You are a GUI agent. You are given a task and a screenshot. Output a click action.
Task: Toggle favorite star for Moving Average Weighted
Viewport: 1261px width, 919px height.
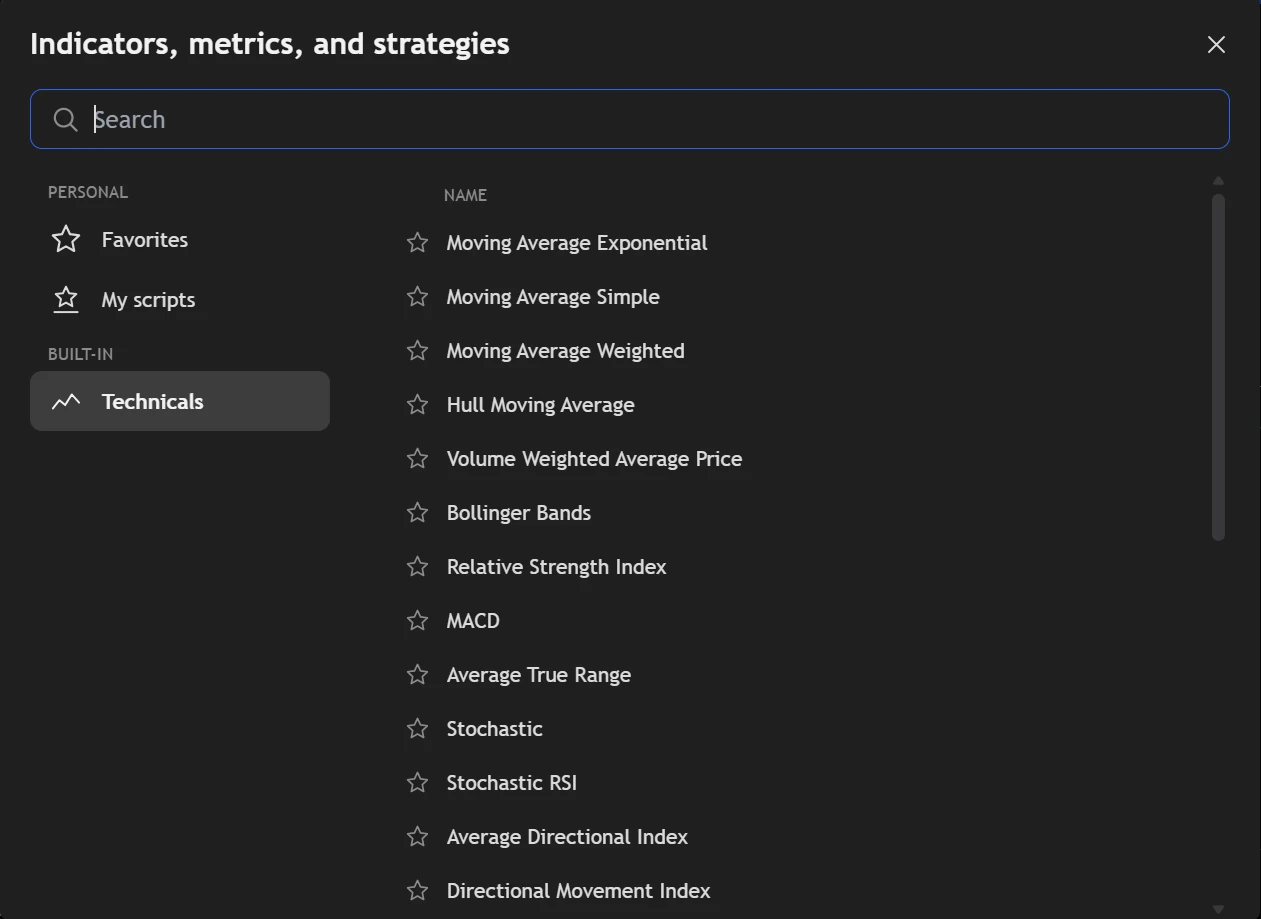(418, 351)
